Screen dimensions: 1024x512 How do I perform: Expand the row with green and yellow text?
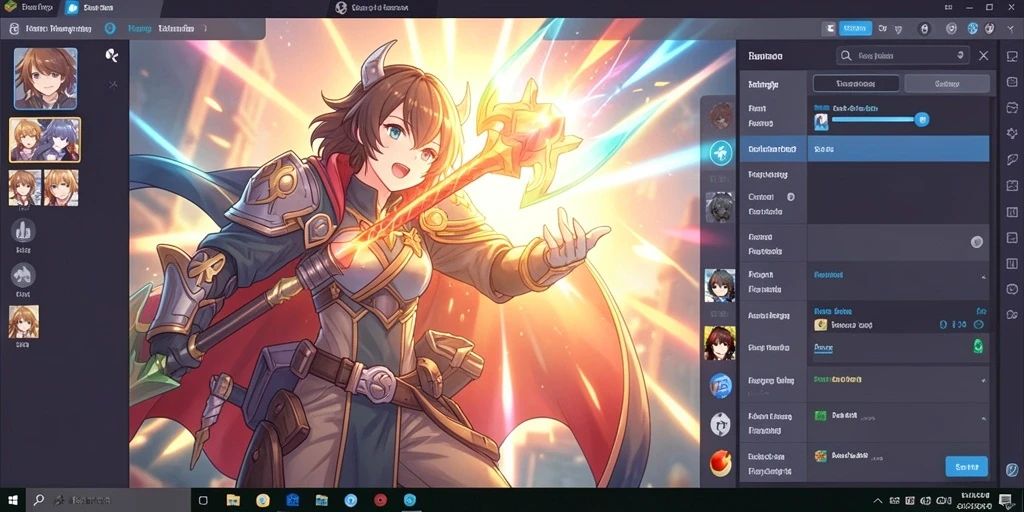983,381
